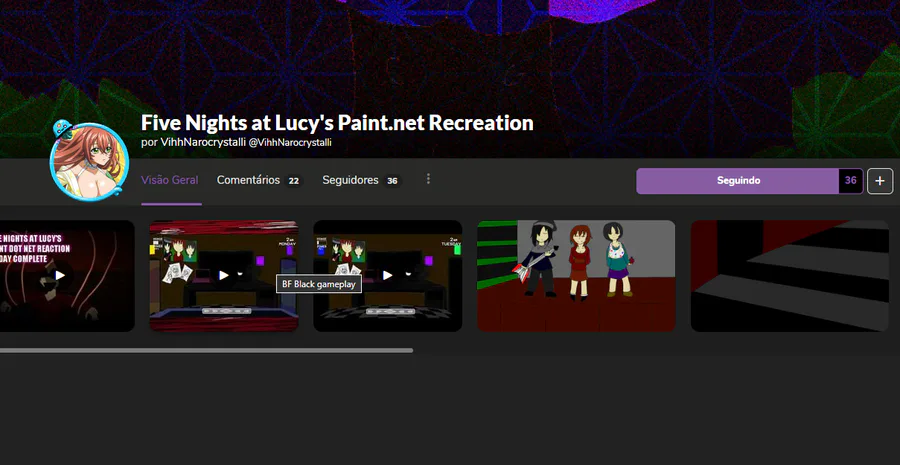Click the Seguindo follow button

[x=738, y=181]
